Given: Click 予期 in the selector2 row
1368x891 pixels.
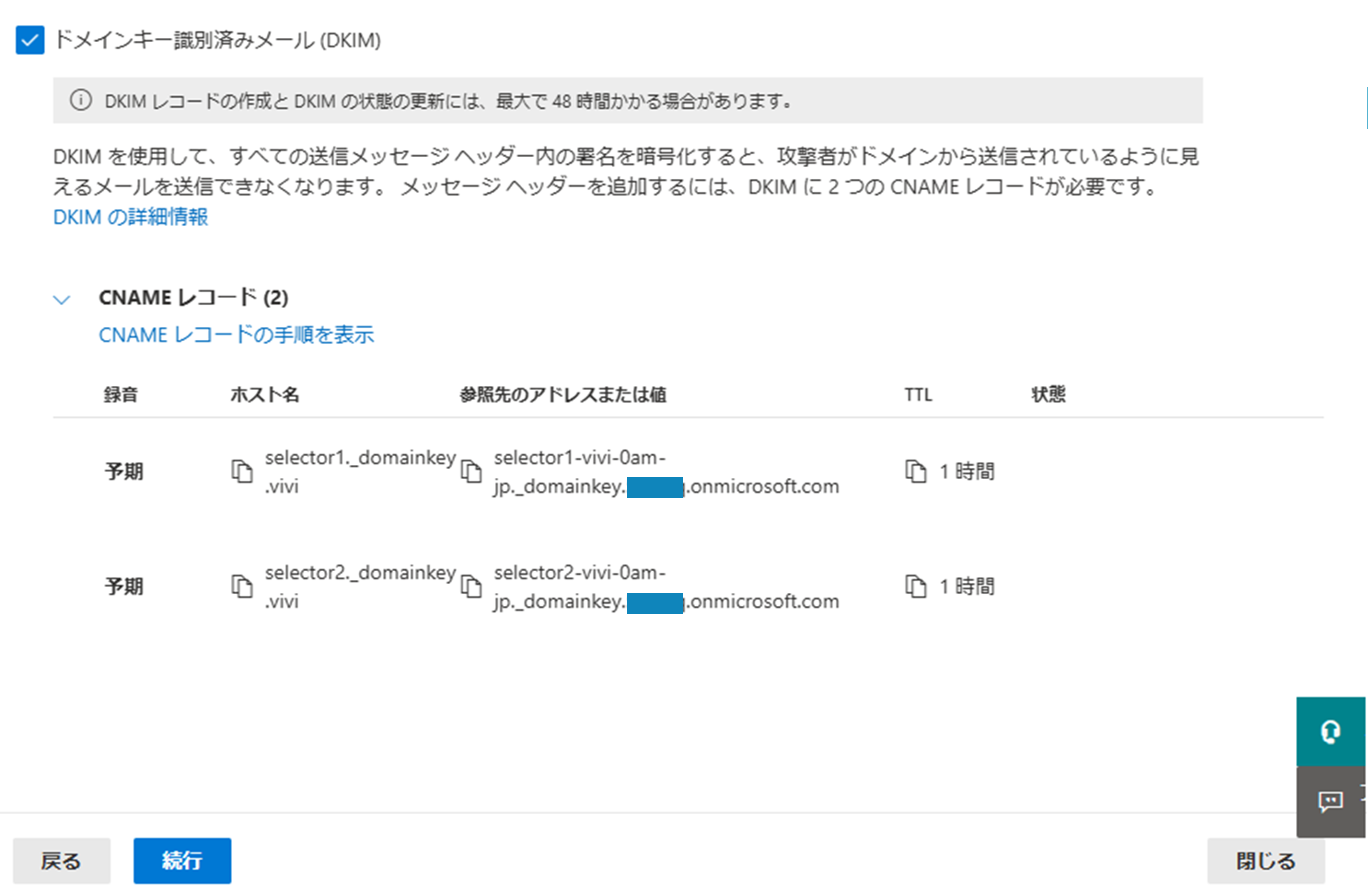Looking at the screenshot, I should (124, 586).
